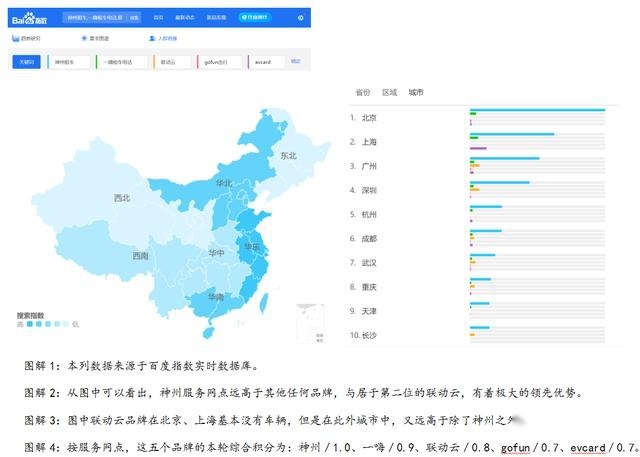Click the gofun出行 keyword field
640x457 pixels.
coord(220,62)
